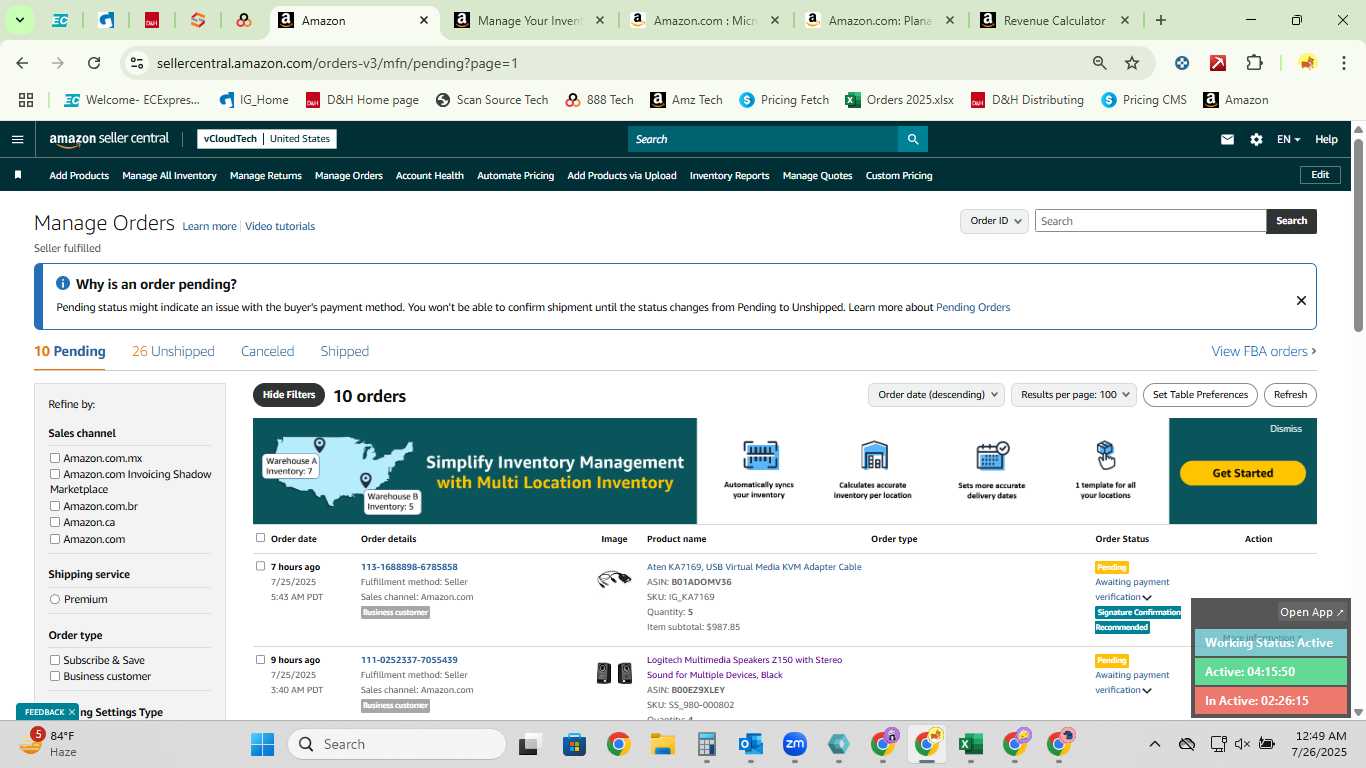
Task: Open View FBA orders link
Action: pos(1264,351)
